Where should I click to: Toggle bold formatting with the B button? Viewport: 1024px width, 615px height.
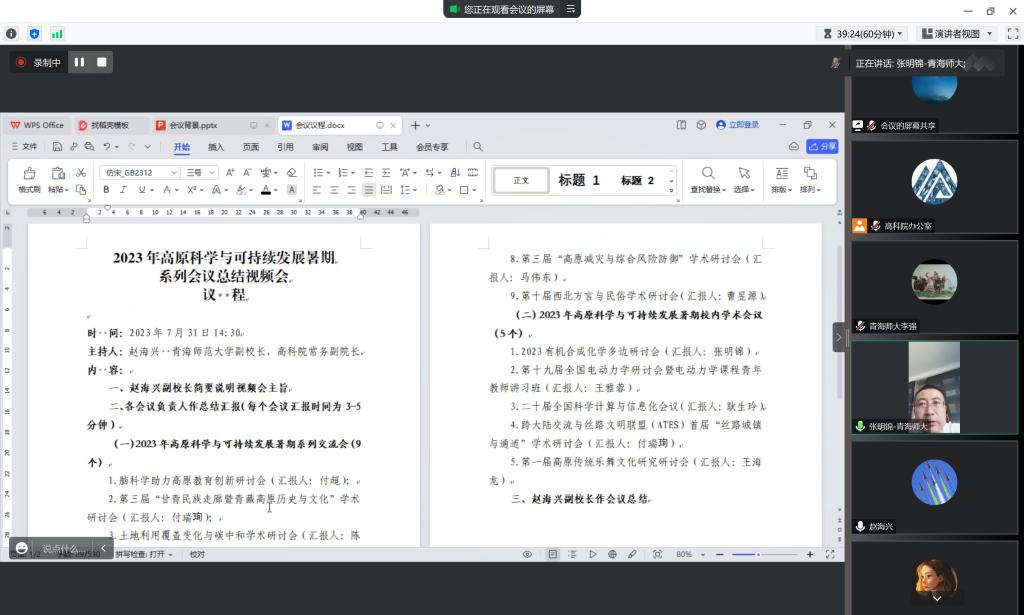point(106,188)
